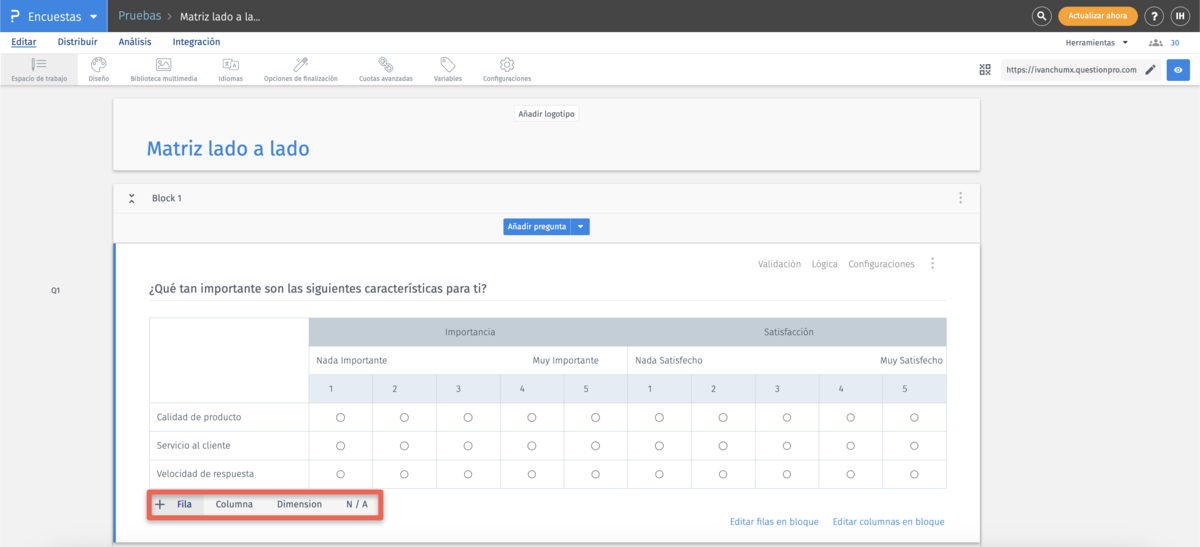Select Satisfacción 5 for Servicio al cliente
Viewport: 1200px width, 547px height.
click(914, 445)
